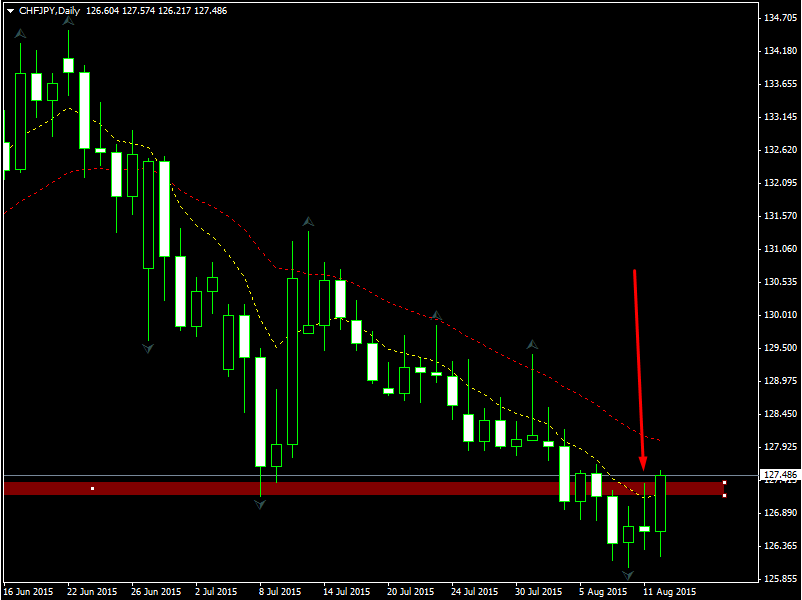The image size is (802, 600).
Task: Click the 128.975 price scale label
Action: [781, 381]
